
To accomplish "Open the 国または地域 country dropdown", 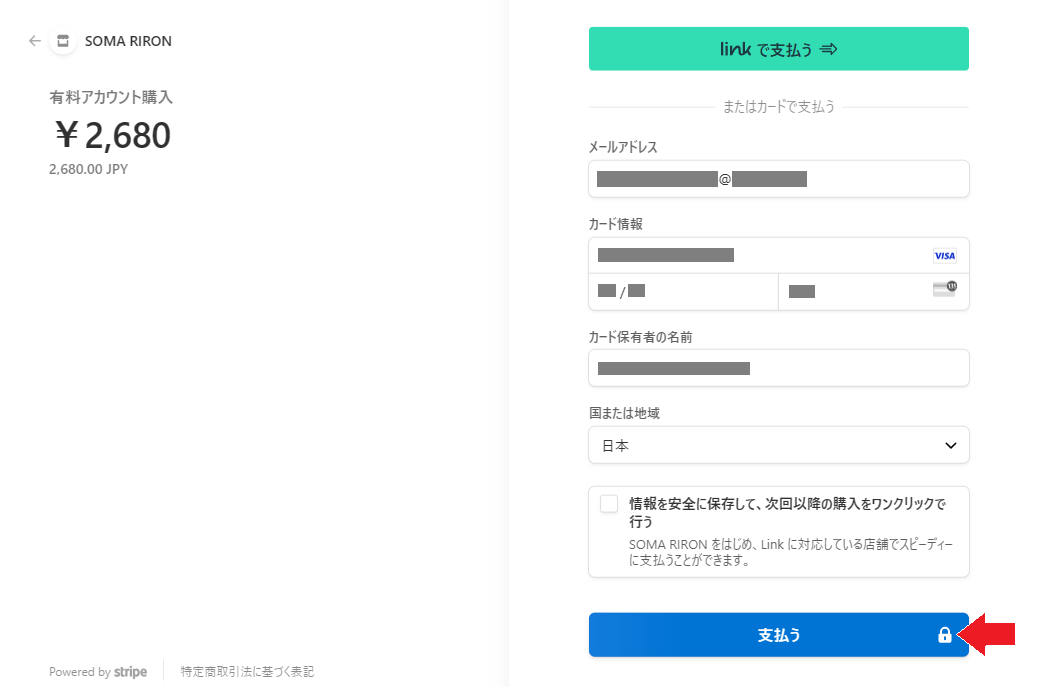I will point(778,446).
